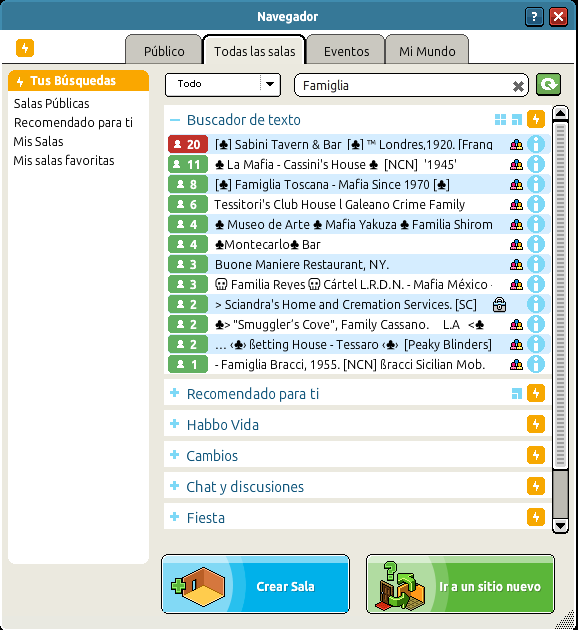Open info for Sabini Tavern & Bar room
The width and height of the screenshot is (578, 630).
(536, 144)
